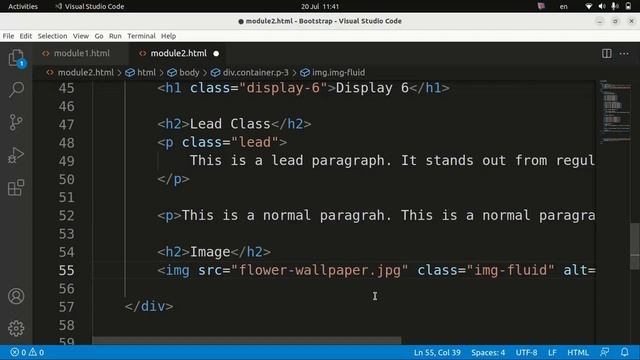Screen dimensions: 640x360
Task: Click the <h2>Image</h2> line text
Action: pos(214,252)
